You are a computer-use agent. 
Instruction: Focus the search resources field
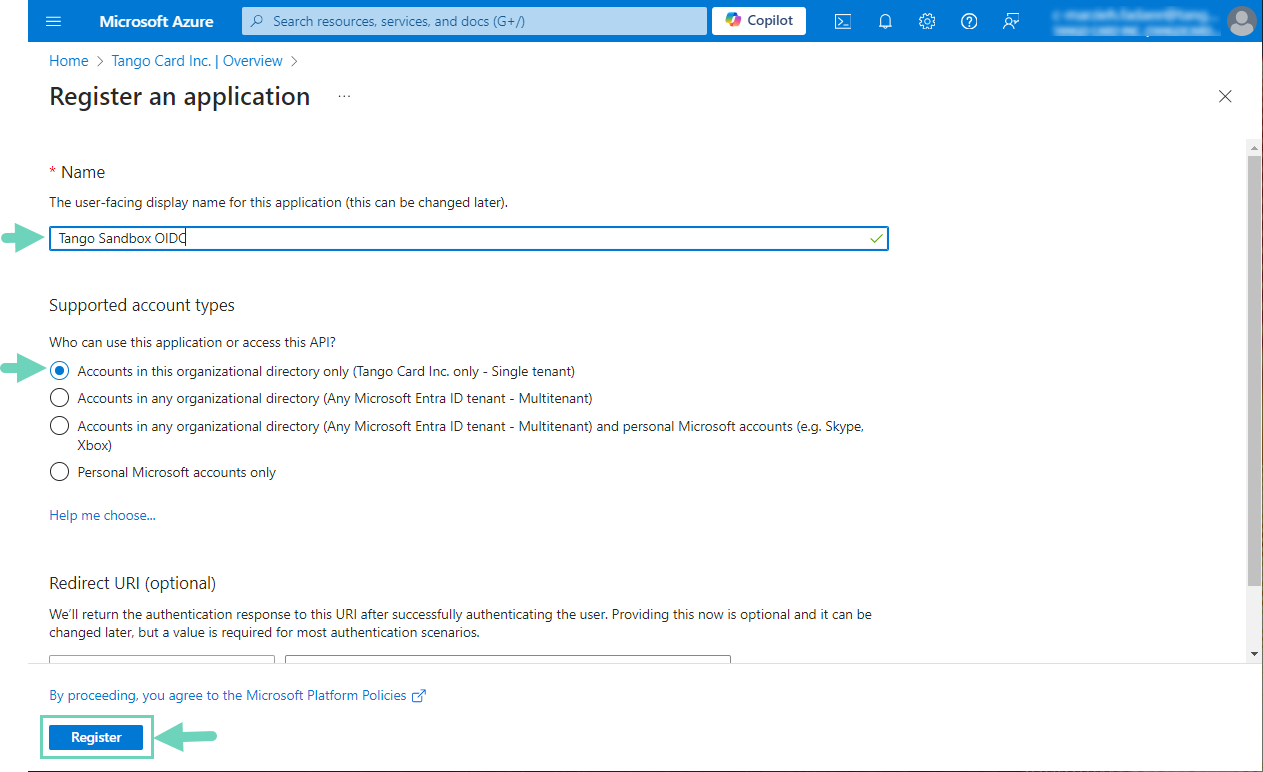473,21
